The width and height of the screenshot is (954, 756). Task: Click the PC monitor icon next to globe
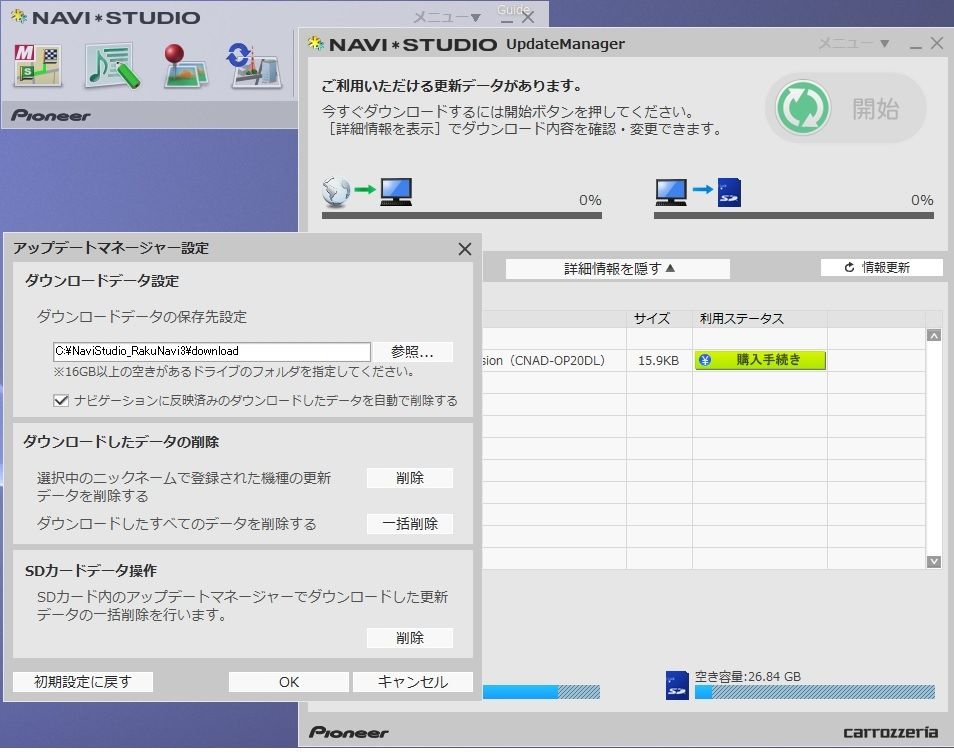click(x=396, y=192)
